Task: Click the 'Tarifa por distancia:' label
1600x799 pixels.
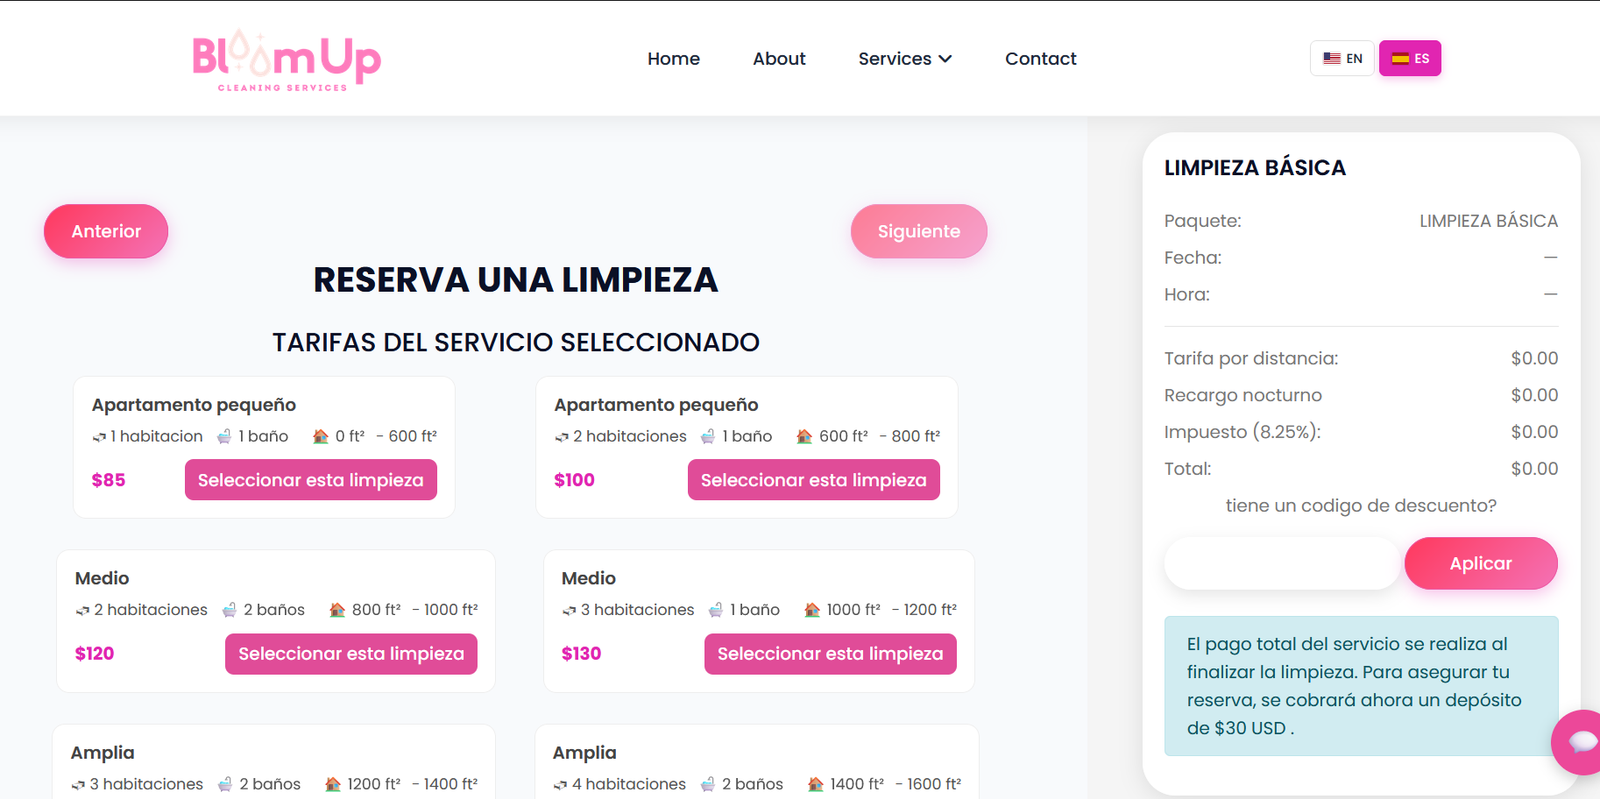Action: [x=1251, y=358]
